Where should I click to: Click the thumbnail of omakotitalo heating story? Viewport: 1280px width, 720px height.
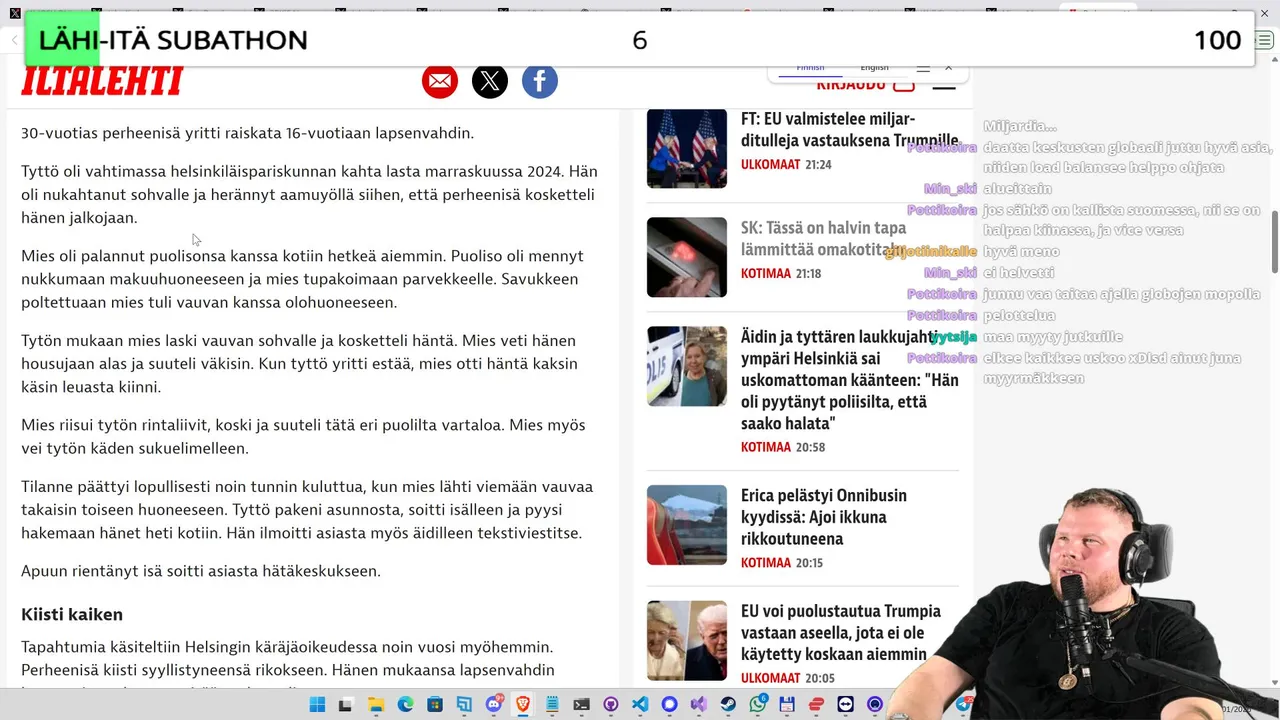(x=687, y=257)
